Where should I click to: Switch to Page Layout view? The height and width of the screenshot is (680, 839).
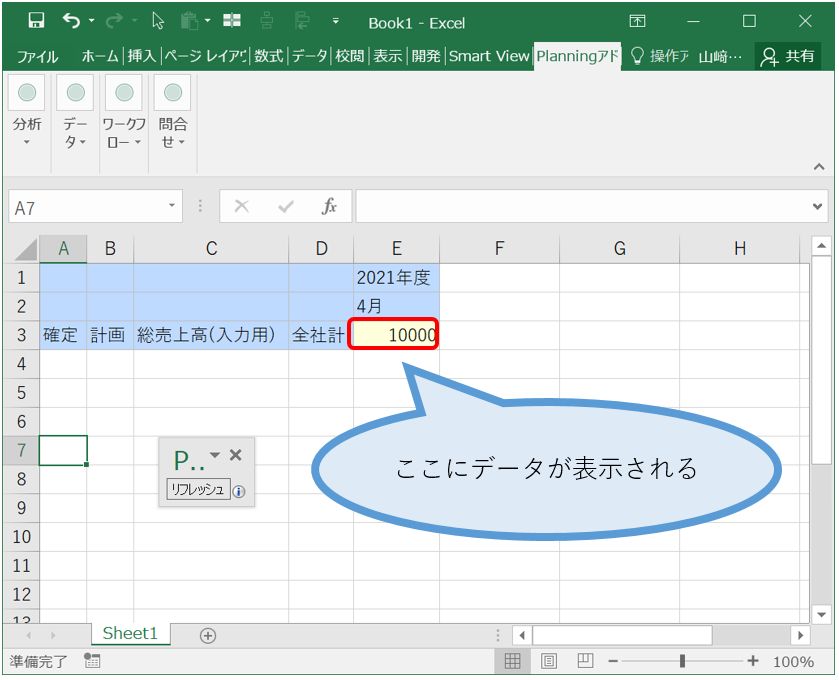point(549,661)
